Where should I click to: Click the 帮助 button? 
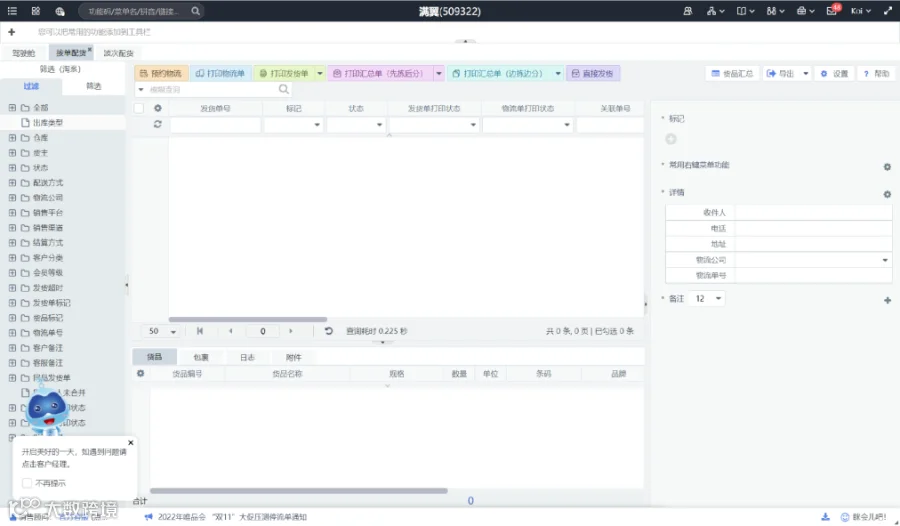click(x=876, y=74)
